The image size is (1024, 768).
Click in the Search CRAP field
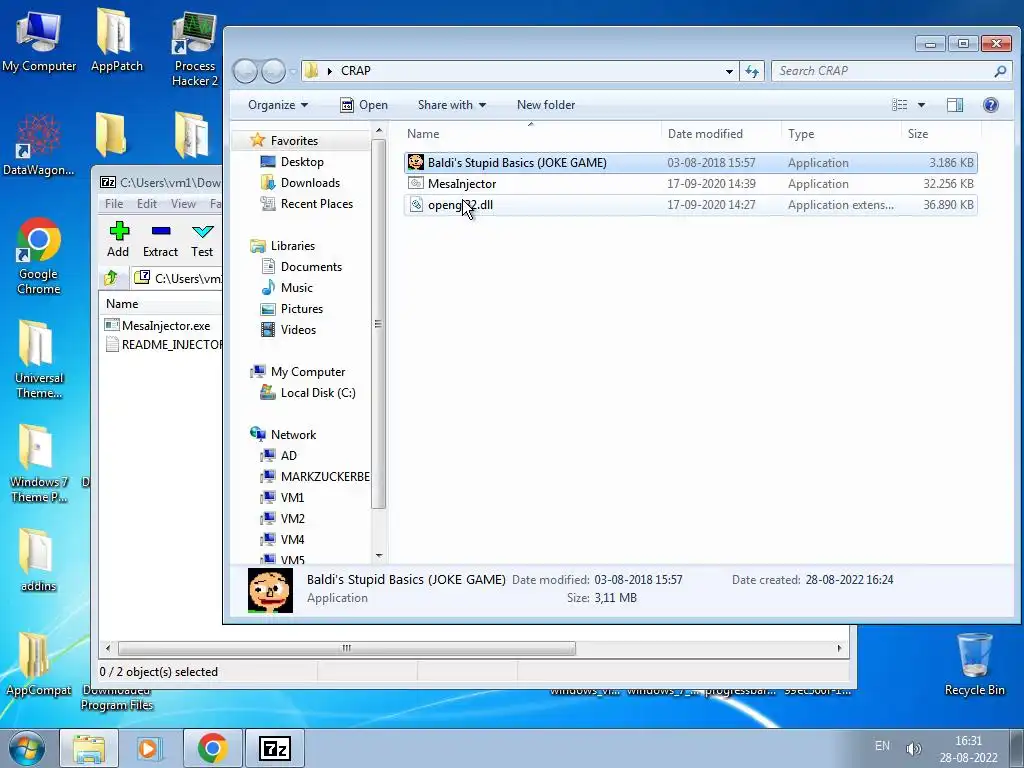point(889,71)
